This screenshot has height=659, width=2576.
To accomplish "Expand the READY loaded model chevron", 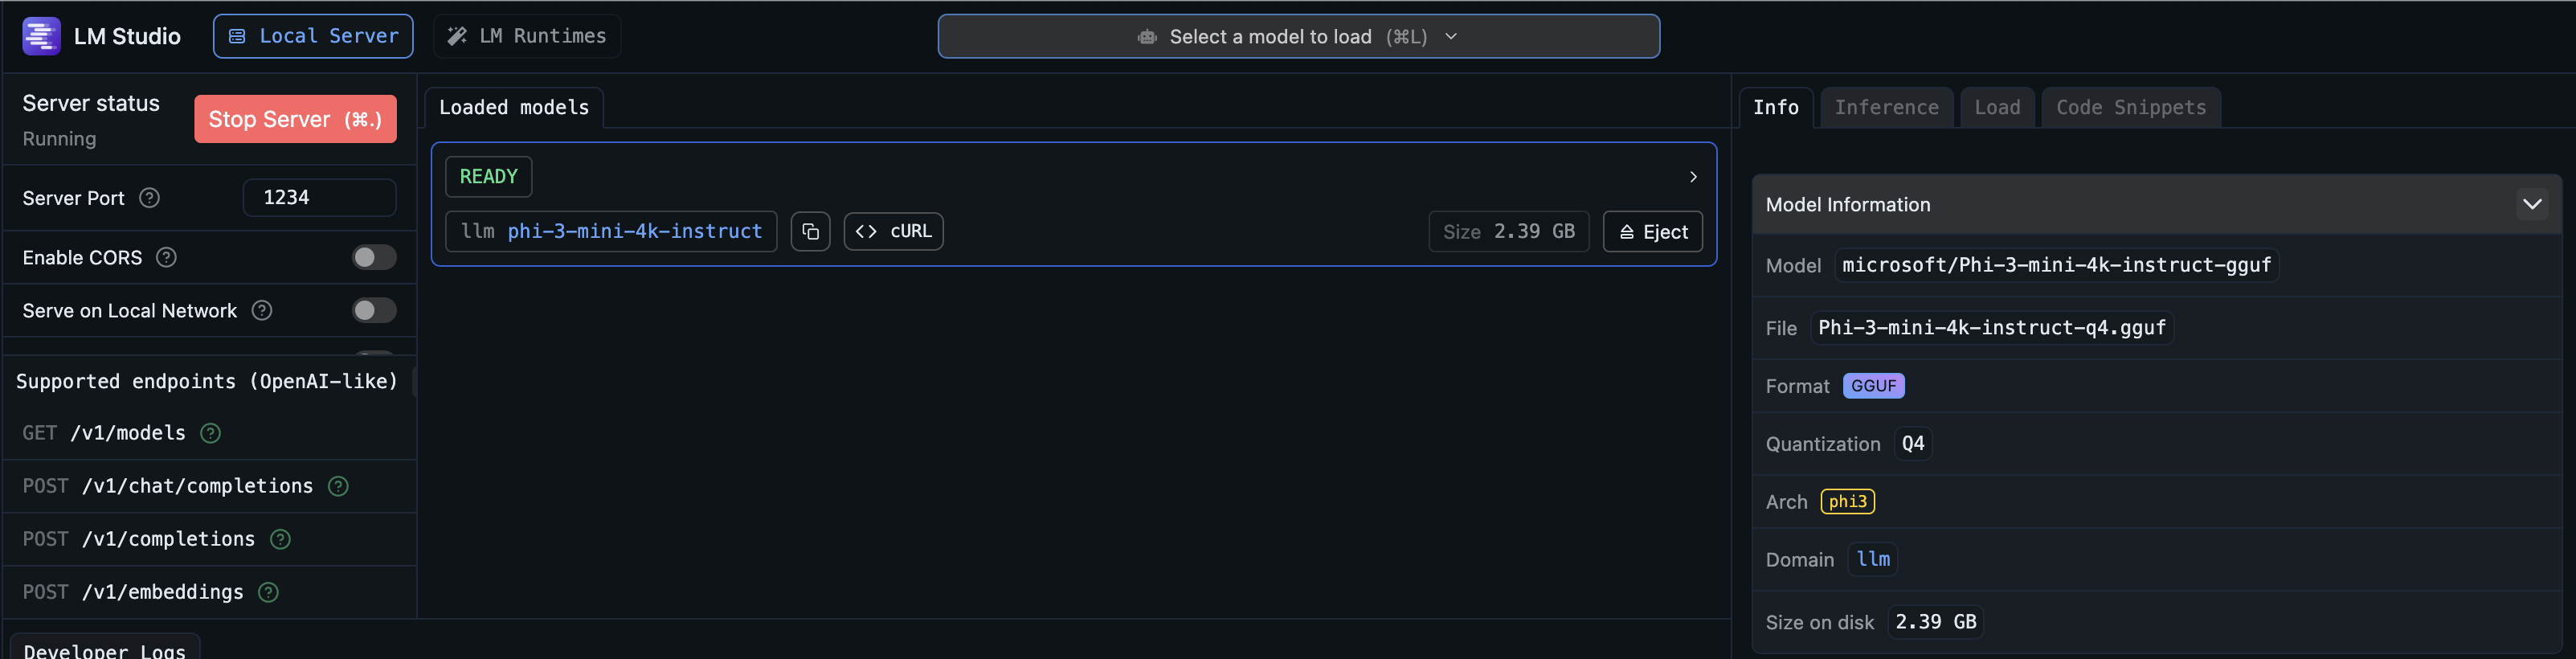I will coord(1692,177).
